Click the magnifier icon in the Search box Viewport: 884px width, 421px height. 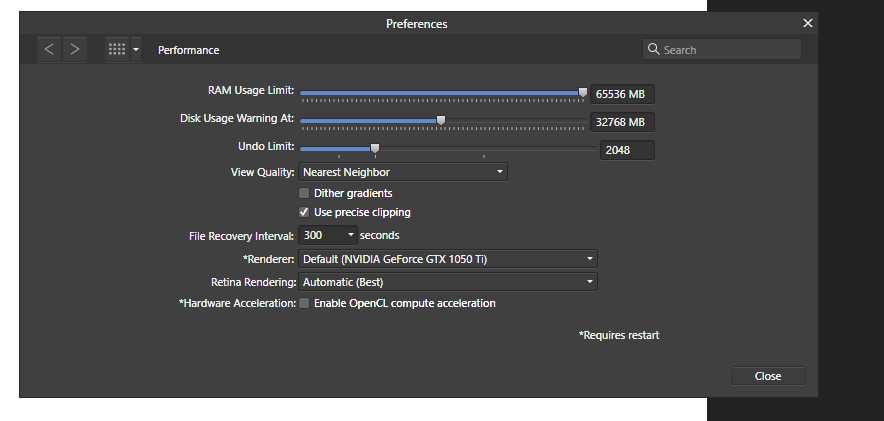(x=653, y=49)
